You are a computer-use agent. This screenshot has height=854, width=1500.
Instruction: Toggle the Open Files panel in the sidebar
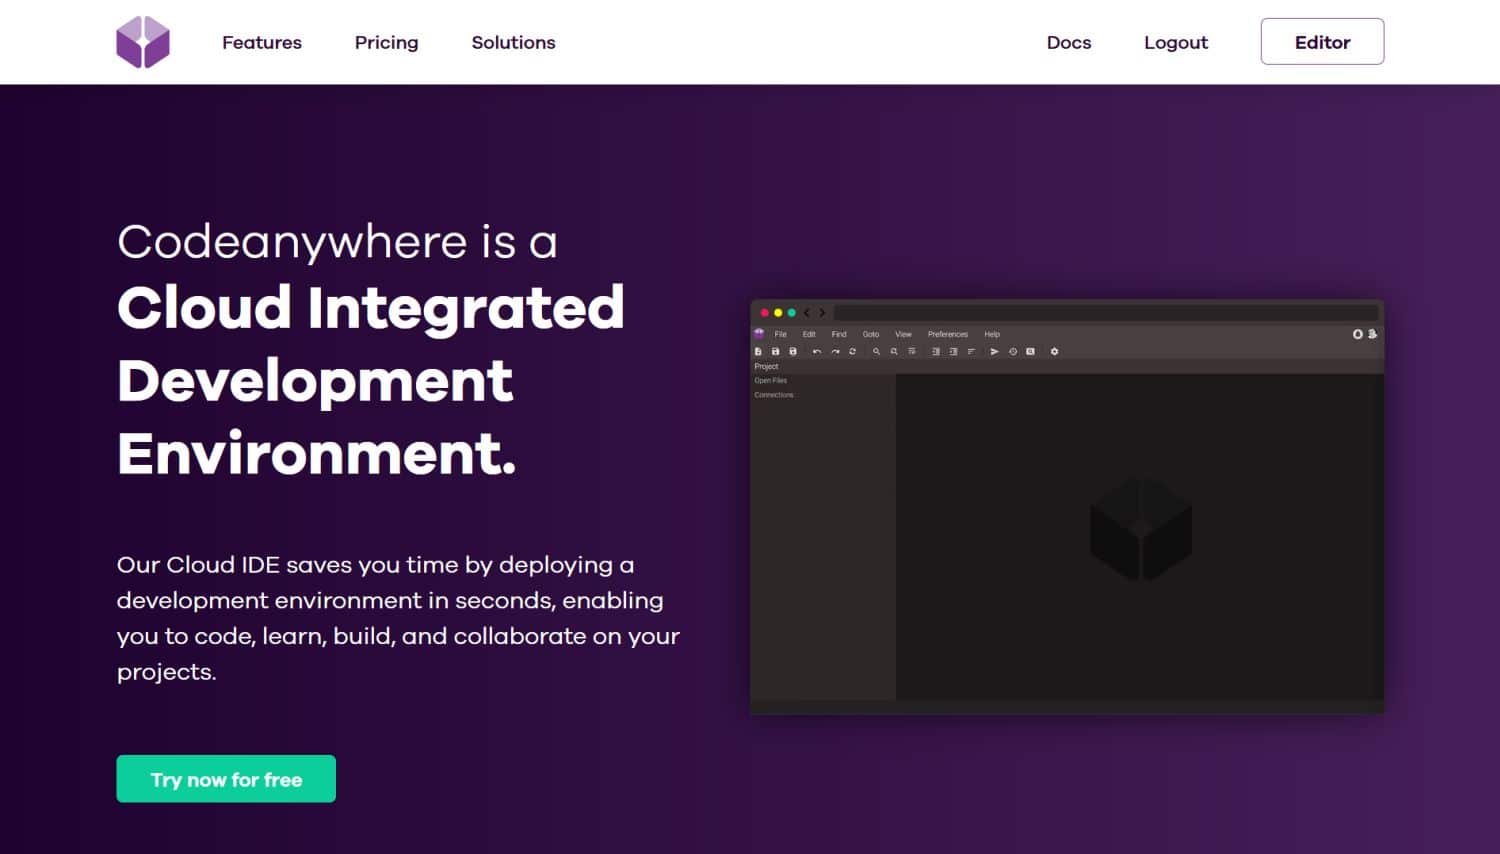click(x=770, y=380)
